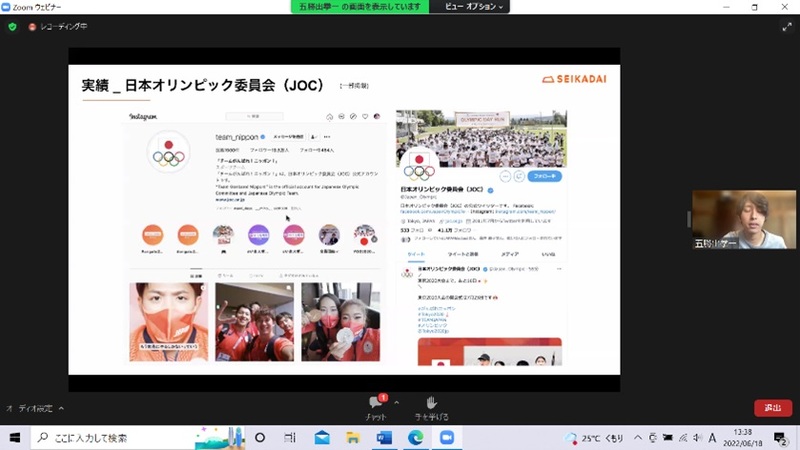
Task: Open File Explorer from the taskbar
Action: coord(353,438)
